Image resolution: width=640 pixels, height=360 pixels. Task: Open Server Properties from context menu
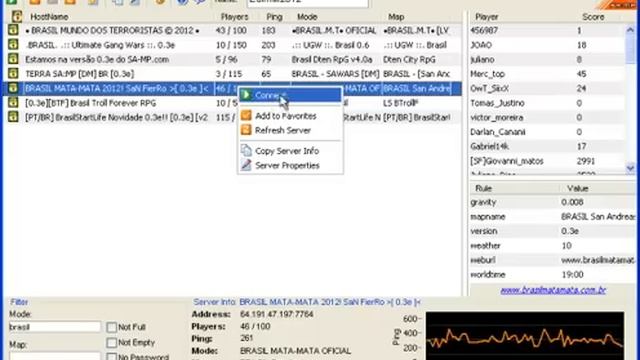point(290,165)
